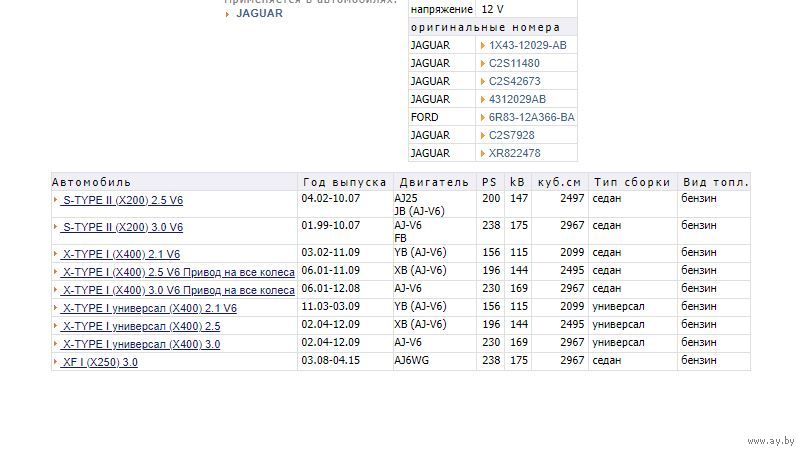Click the напряжение label cell

(x=442, y=9)
